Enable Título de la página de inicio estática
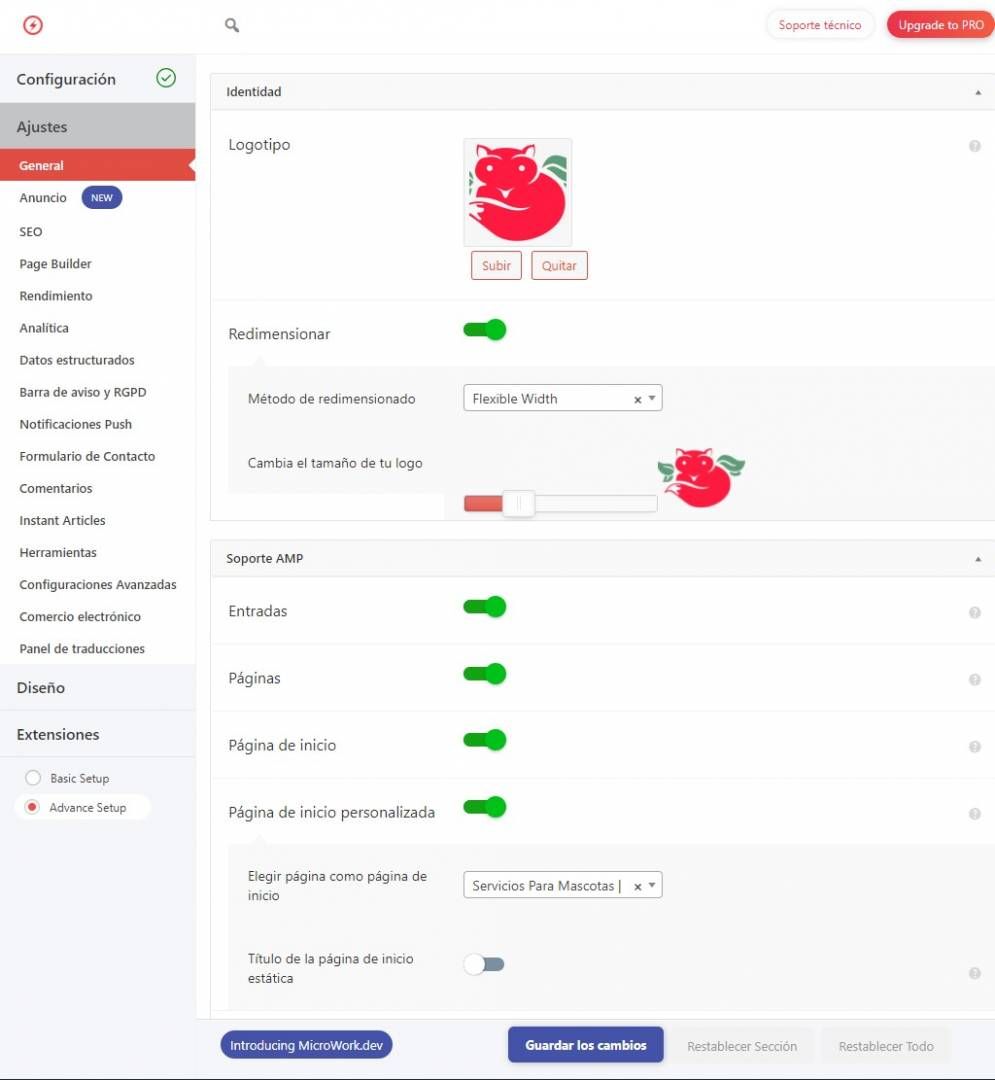Image resolution: width=995 pixels, height=1080 pixels. [484, 964]
